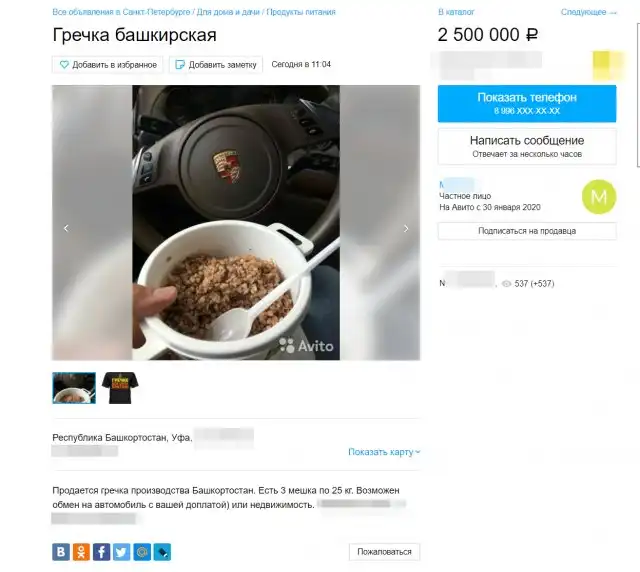Share listing on Odnoklassniki icon

coord(81,552)
